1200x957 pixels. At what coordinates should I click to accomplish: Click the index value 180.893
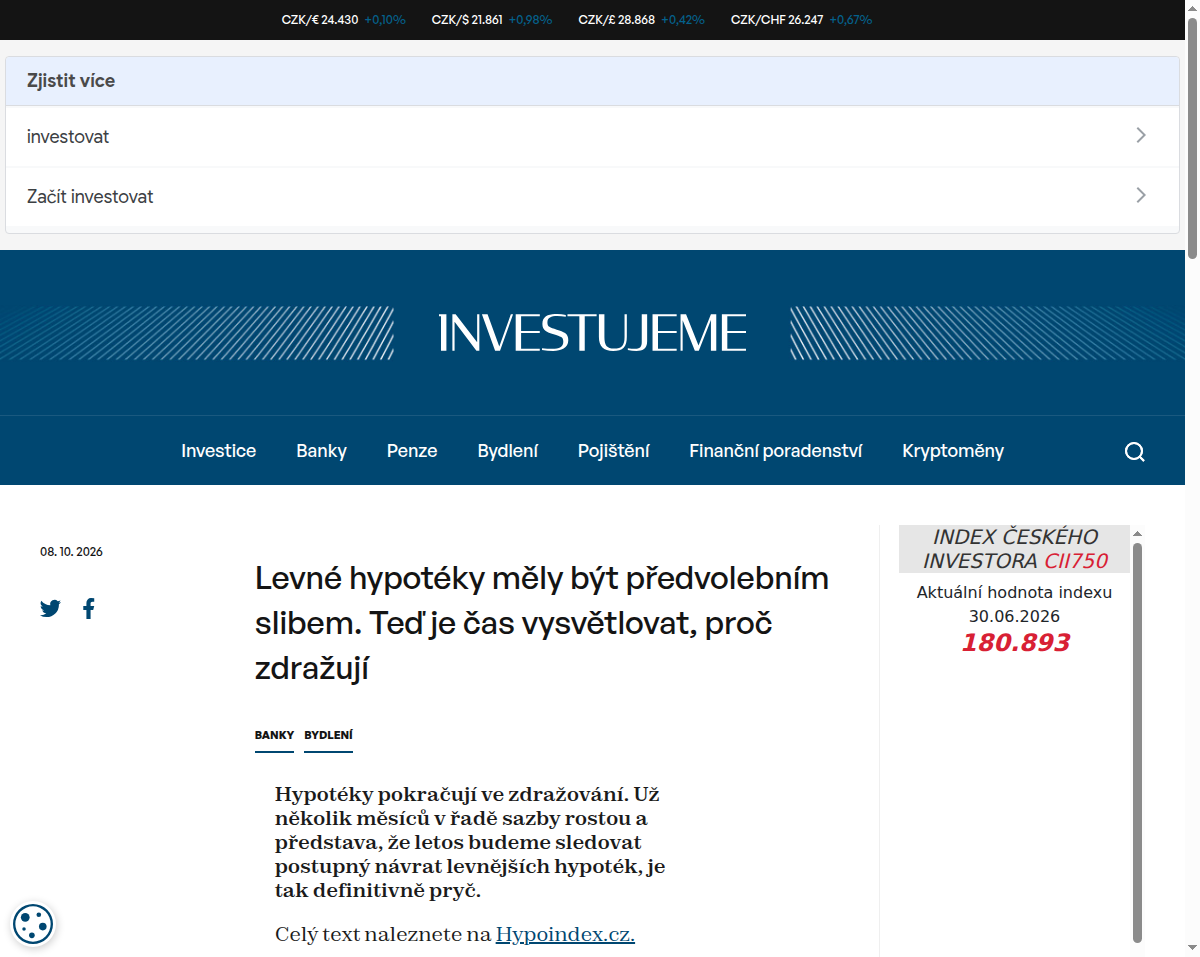(1015, 642)
